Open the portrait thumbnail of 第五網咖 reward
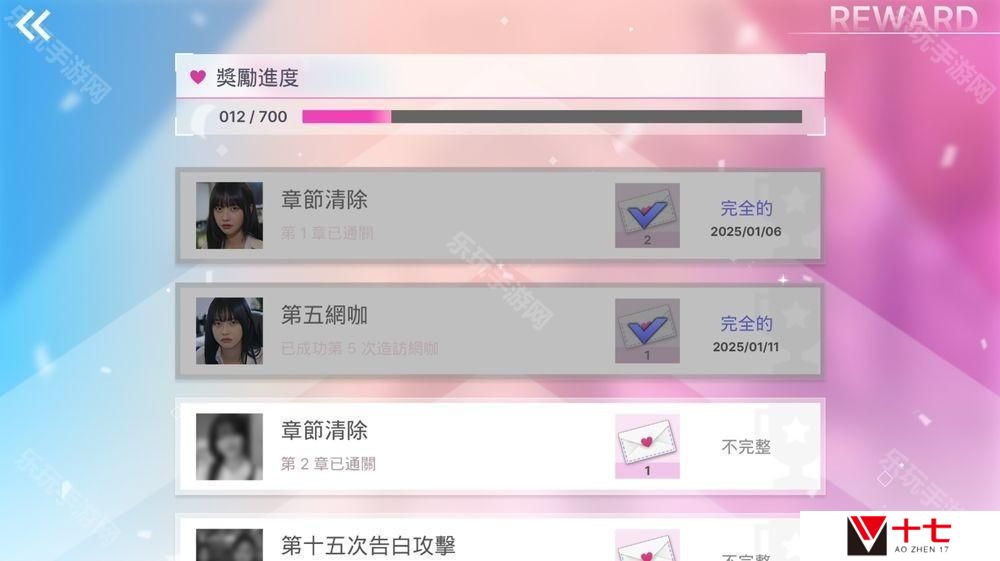This screenshot has height=561, width=1000. click(x=229, y=331)
